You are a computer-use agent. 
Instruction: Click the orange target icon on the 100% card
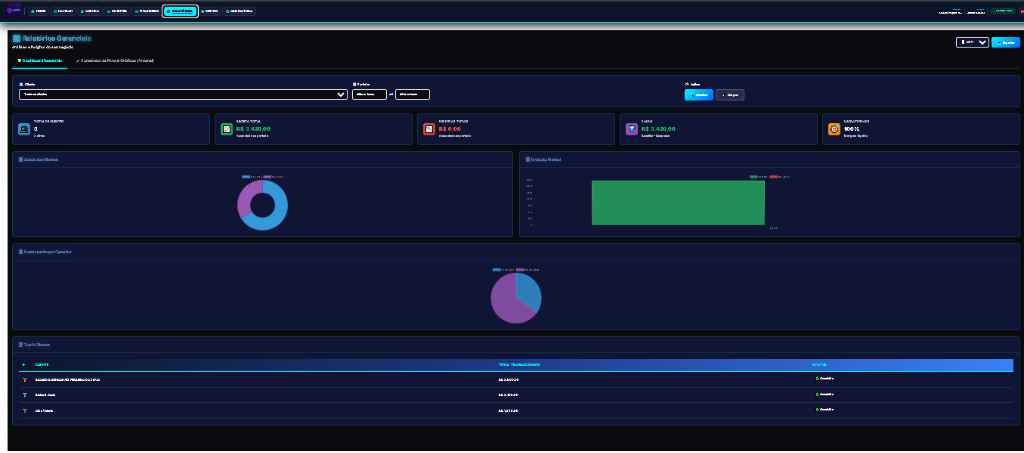834,129
